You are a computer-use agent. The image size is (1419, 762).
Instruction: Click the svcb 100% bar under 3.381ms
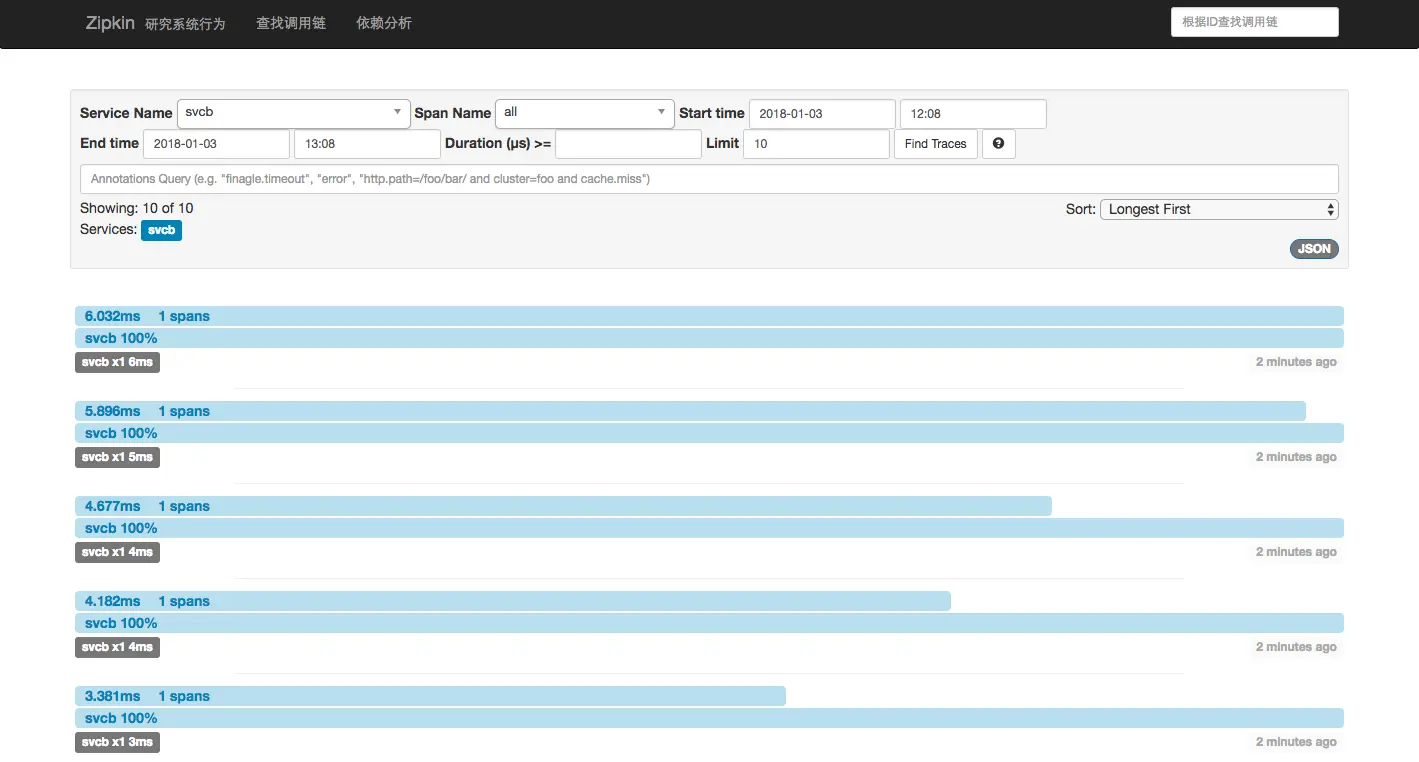pos(709,718)
